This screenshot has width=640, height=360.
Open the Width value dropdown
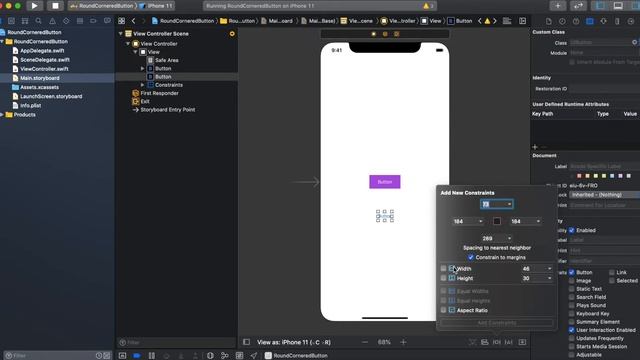pos(549,269)
